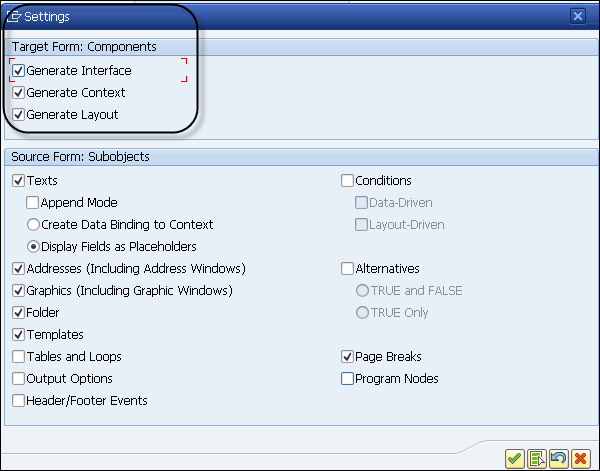Uncheck the Page Breaks checkbox
The height and width of the screenshot is (471, 600).
coord(347,357)
